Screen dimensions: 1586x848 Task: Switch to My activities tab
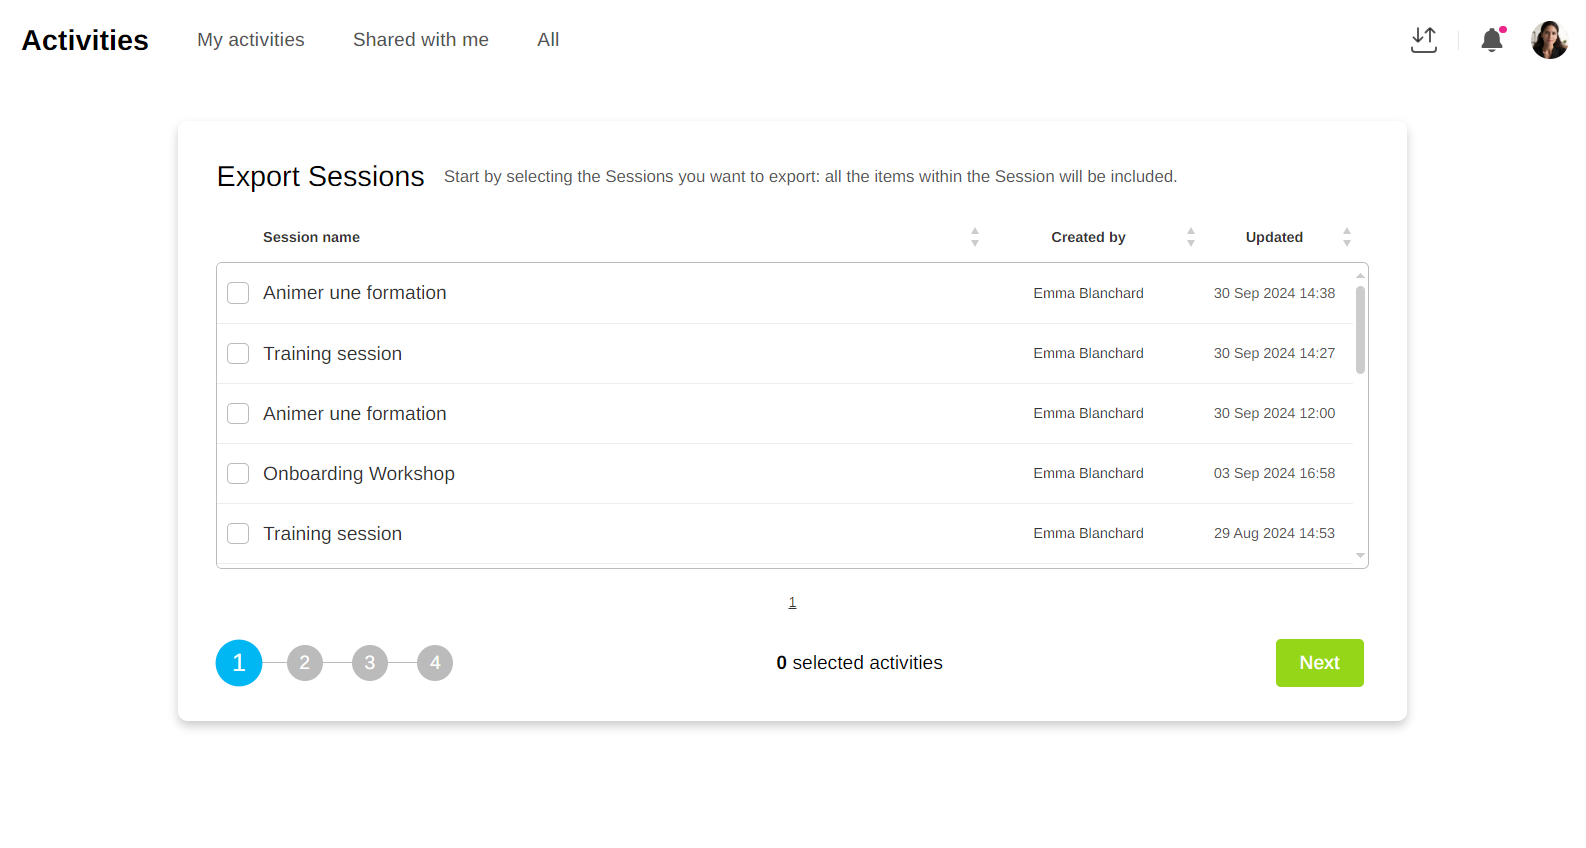point(251,40)
